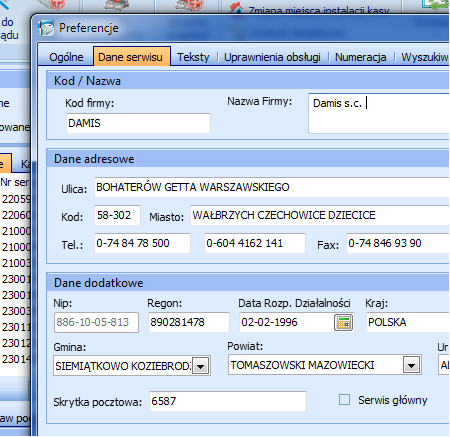The height and width of the screenshot is (437, 450).
Task: Select the Uprawnienia obsługi tab
Action: click(x=272, y=57)
